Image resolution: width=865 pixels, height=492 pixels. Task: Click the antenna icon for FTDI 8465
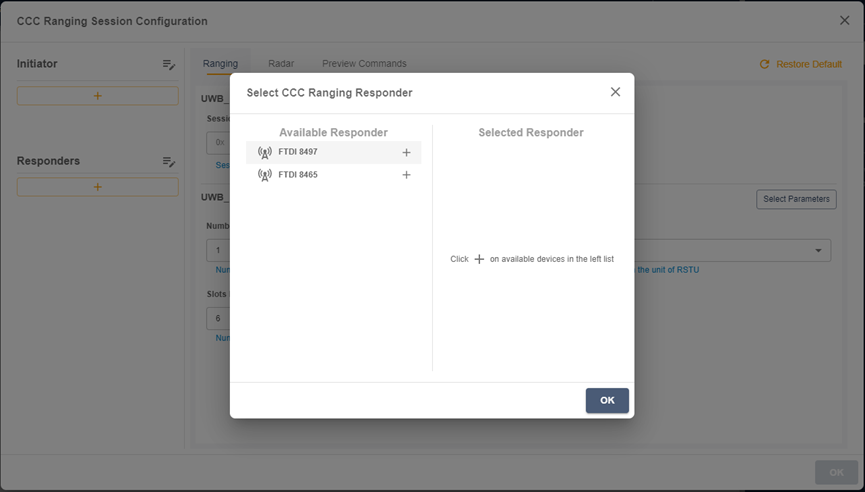[264, 175]
